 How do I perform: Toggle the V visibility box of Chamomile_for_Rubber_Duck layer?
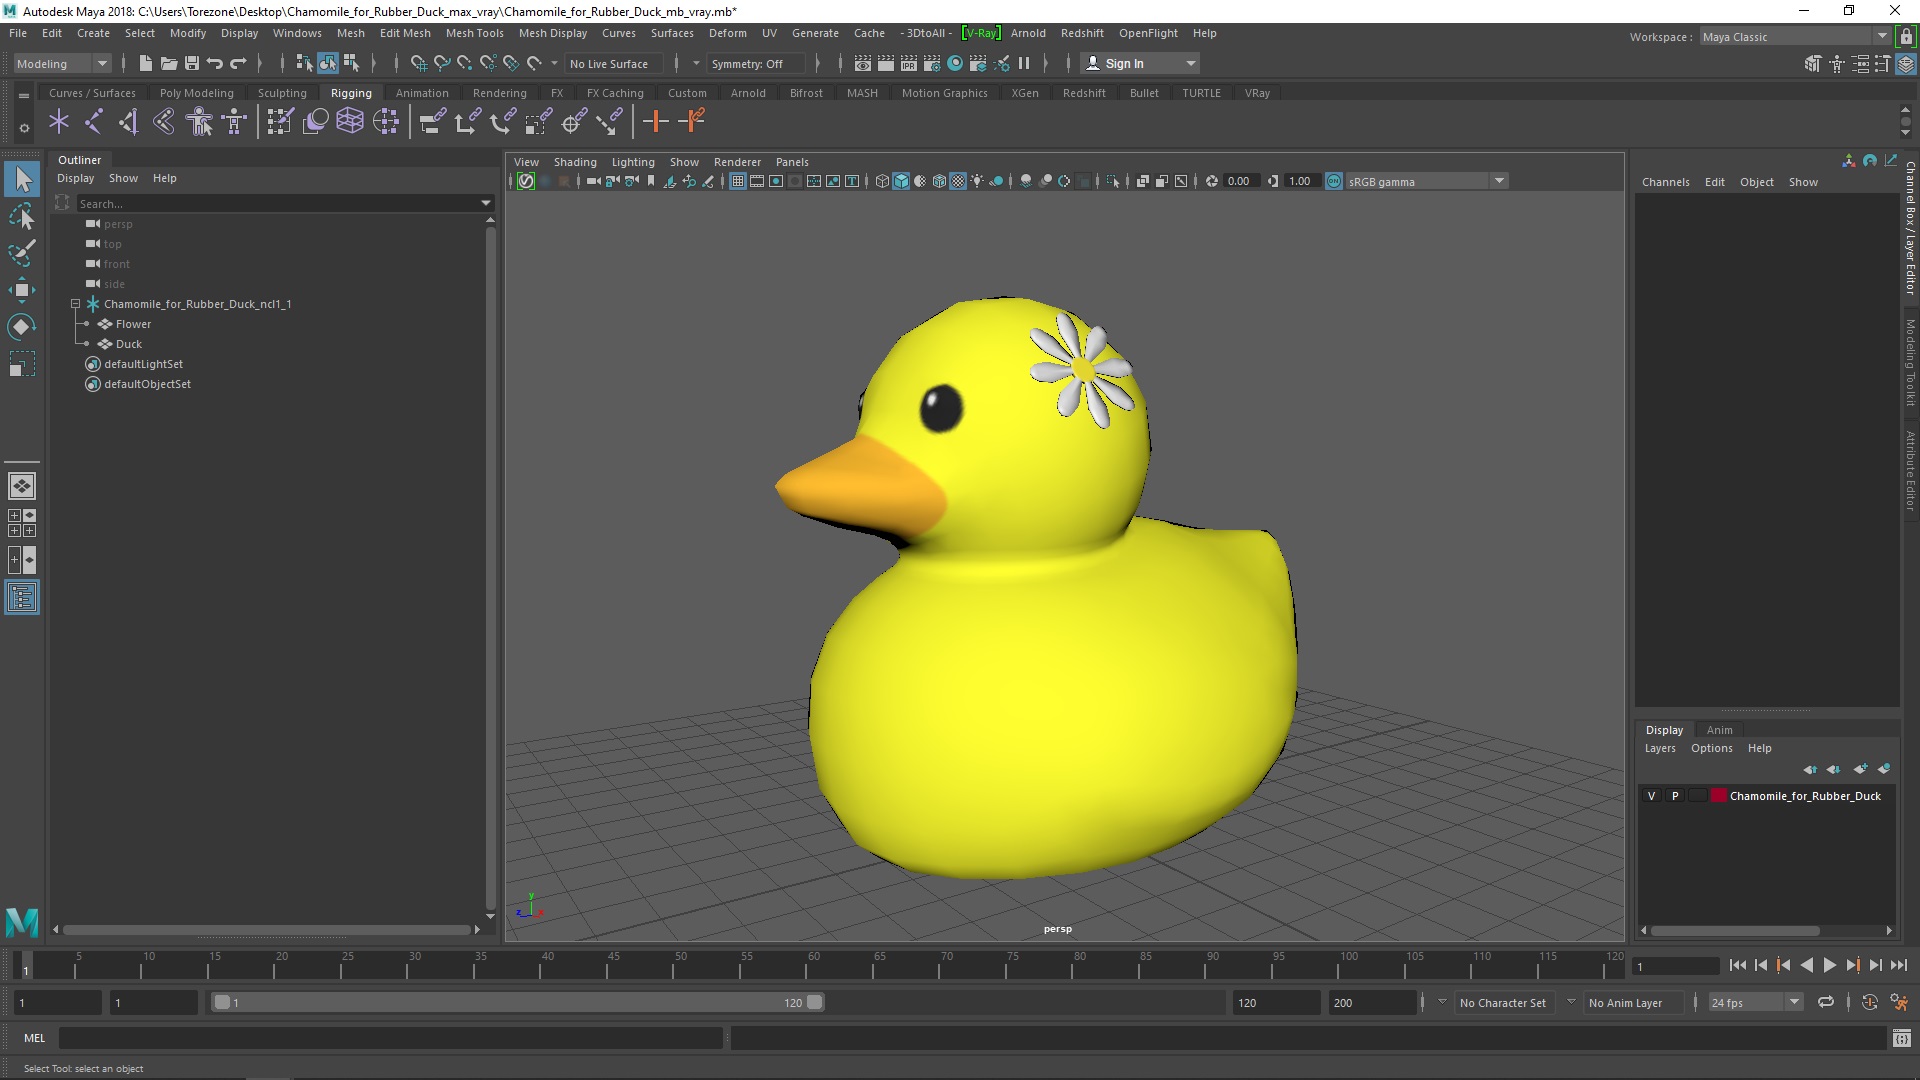point(1651,796)
